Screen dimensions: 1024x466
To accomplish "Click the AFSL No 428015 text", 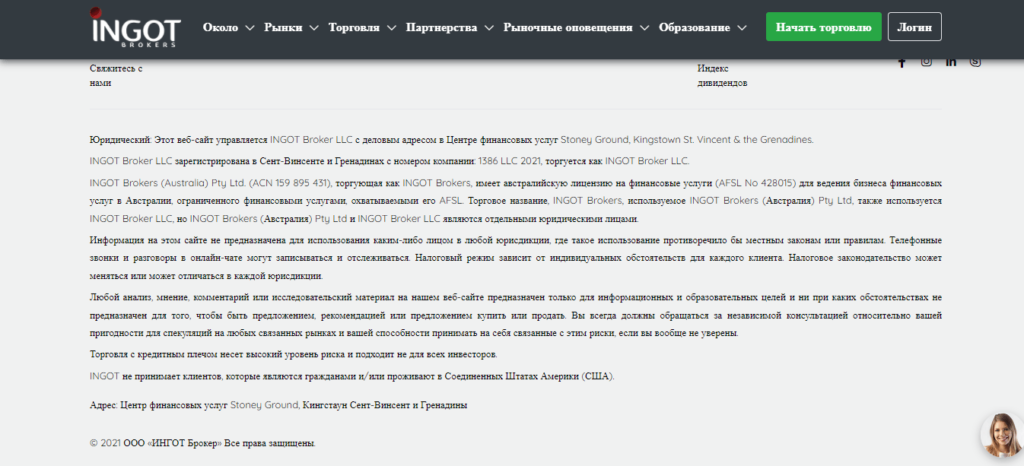I will click(757, 183).
